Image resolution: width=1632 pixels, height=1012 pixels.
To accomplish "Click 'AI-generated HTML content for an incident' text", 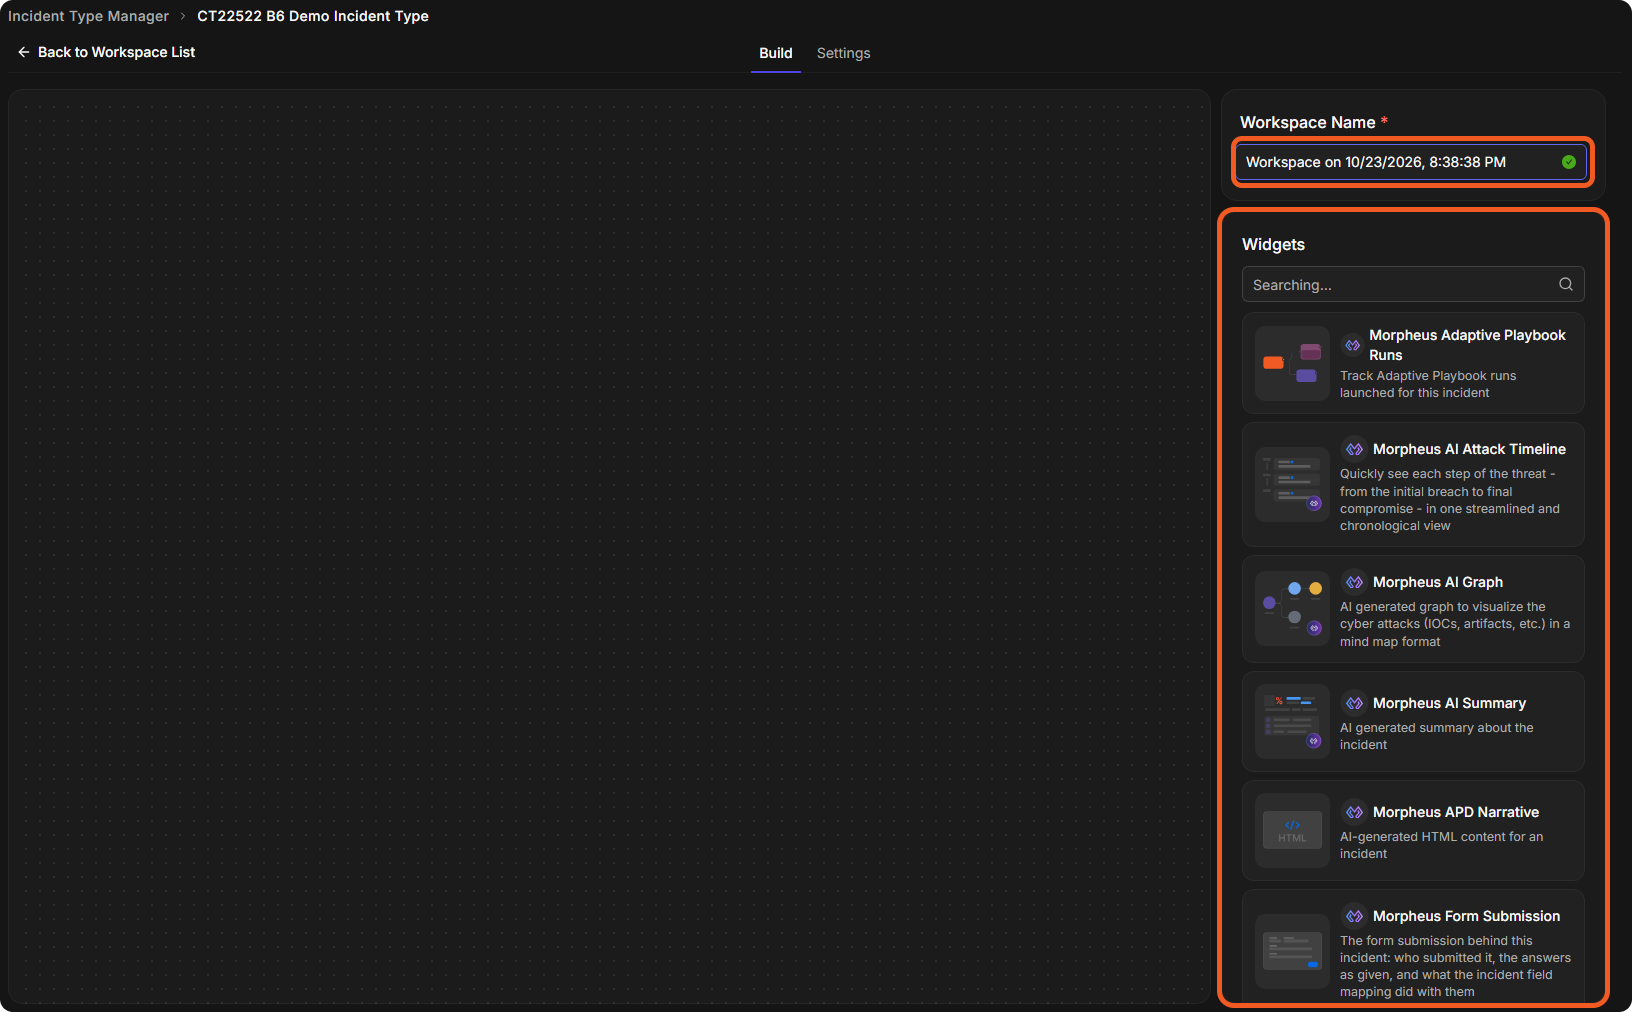I will point(1441,845).
